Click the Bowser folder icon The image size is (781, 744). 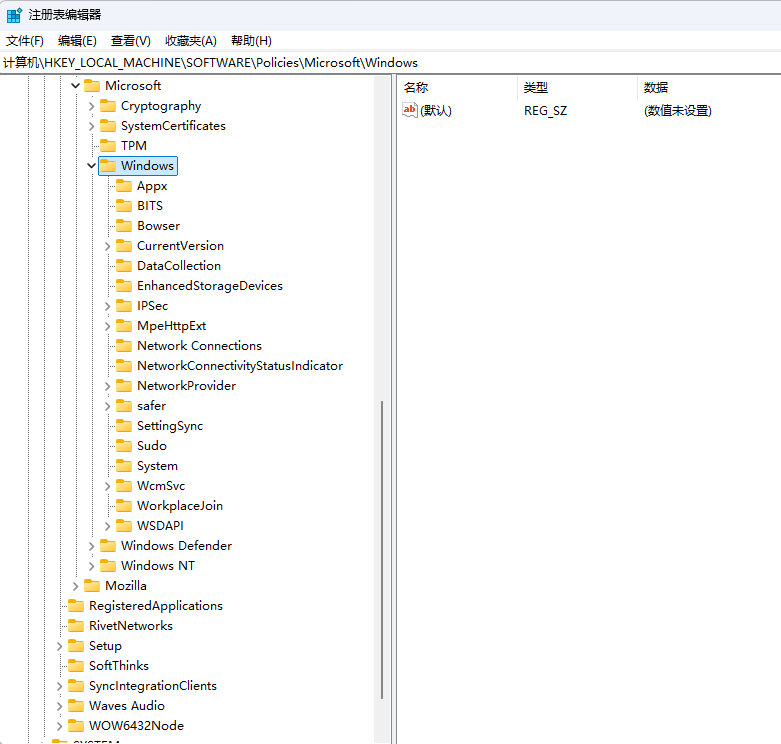[x=124, y=226]
